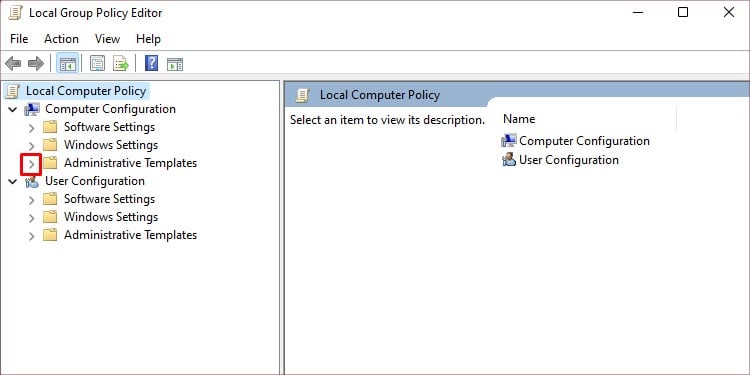Toggle the Show/Hide Console Tree icon
This screenshot has height=375, width=750.
(67, 64)
